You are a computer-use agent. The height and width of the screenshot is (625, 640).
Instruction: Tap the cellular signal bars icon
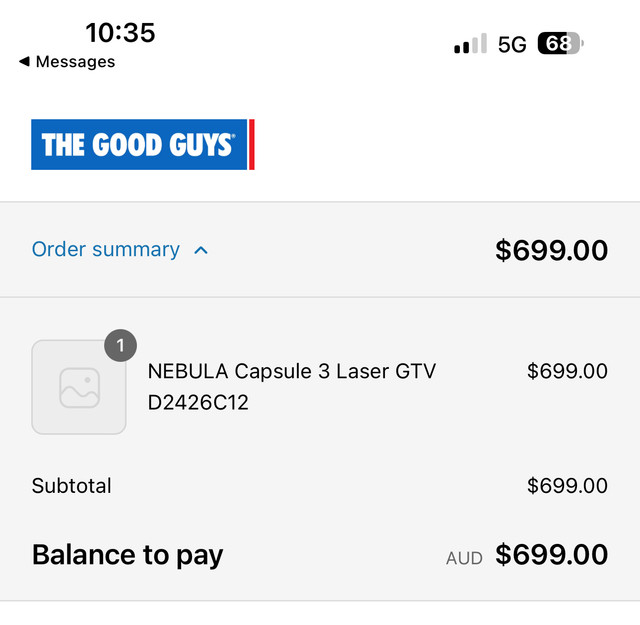471,43
